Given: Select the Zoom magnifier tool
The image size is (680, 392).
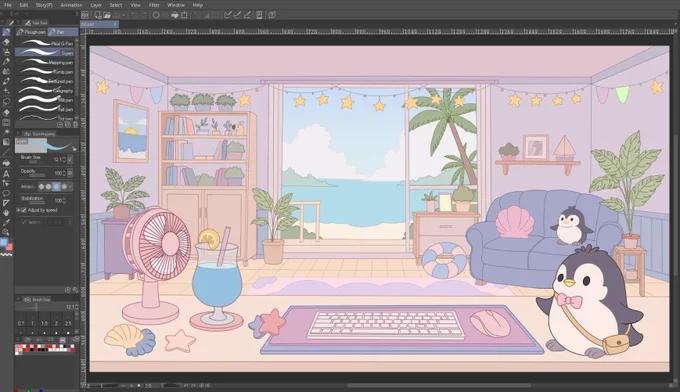Looking at the screenshot, I should click(x=6, y=232).
